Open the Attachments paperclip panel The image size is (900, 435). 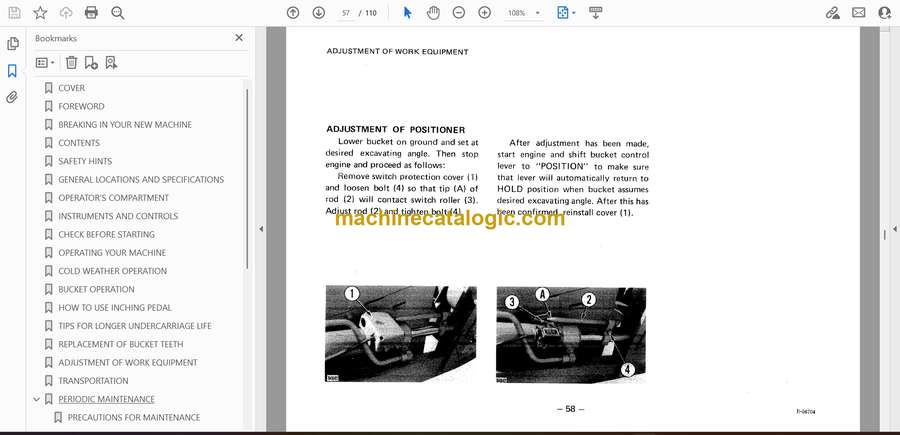pos(12,97)
